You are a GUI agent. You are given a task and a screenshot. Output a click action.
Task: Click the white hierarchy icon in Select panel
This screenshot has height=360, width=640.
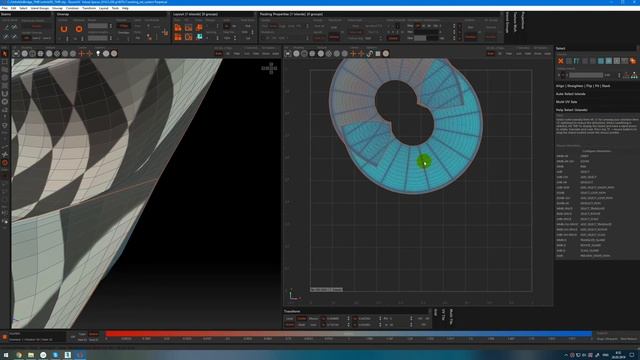pos(634,75)
